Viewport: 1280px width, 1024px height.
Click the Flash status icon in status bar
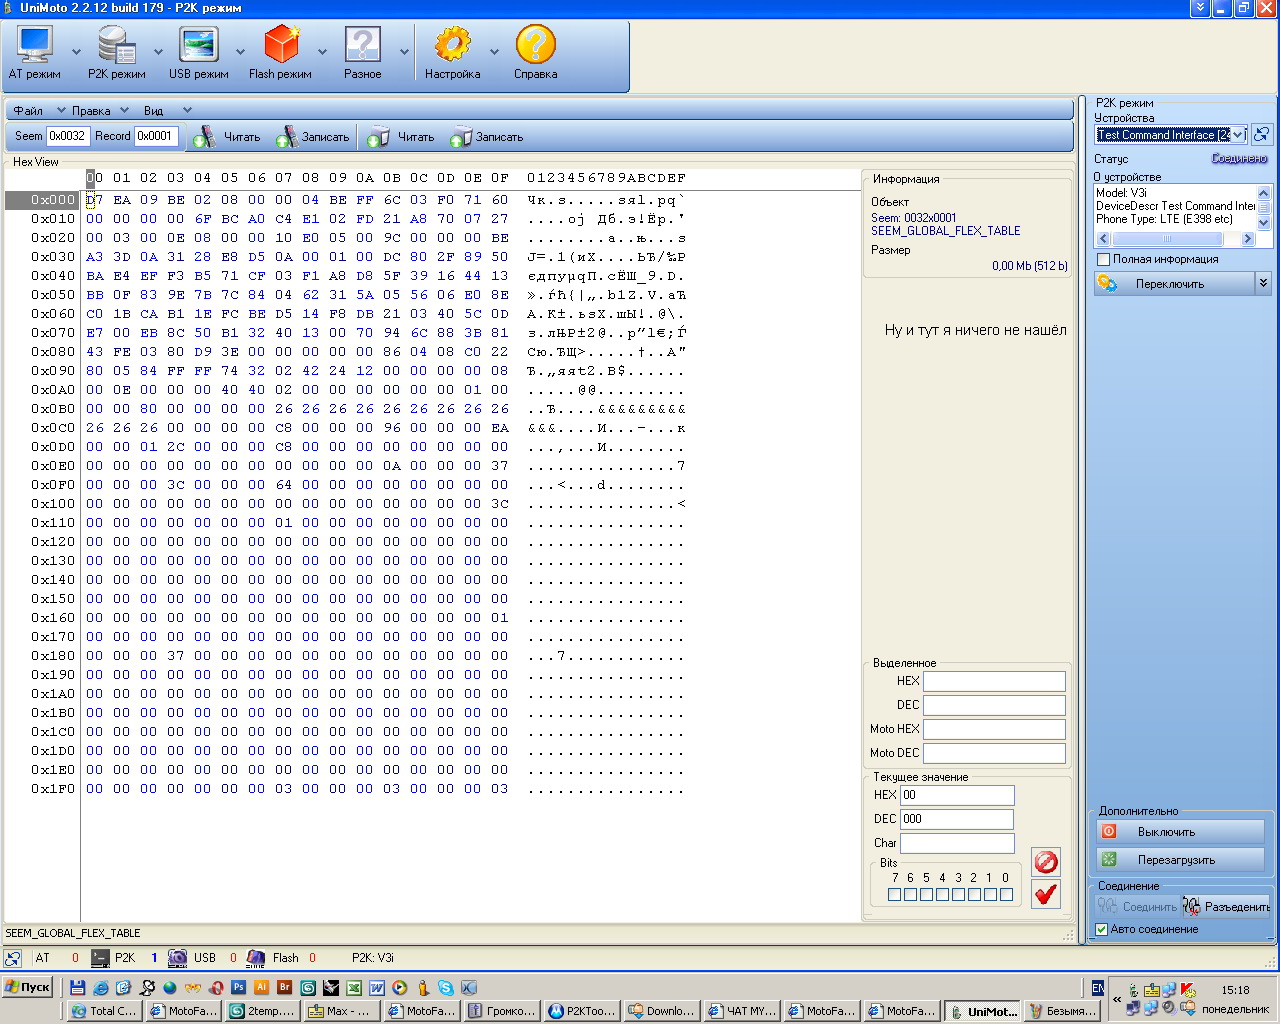coord(256,958)
